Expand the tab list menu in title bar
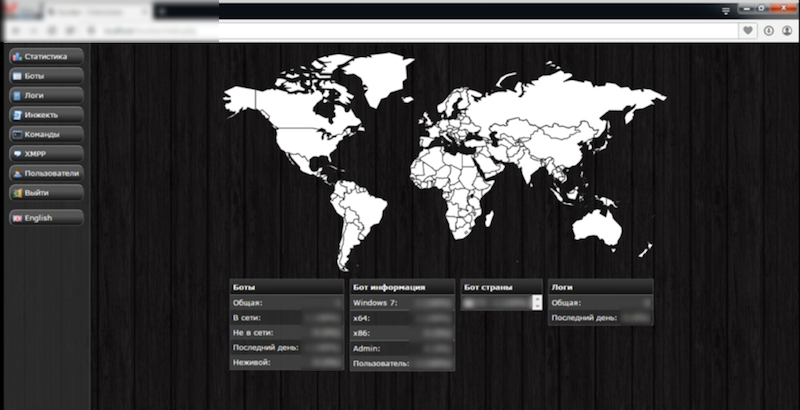Viewport: 800px width, 410px height. (726, 9)
